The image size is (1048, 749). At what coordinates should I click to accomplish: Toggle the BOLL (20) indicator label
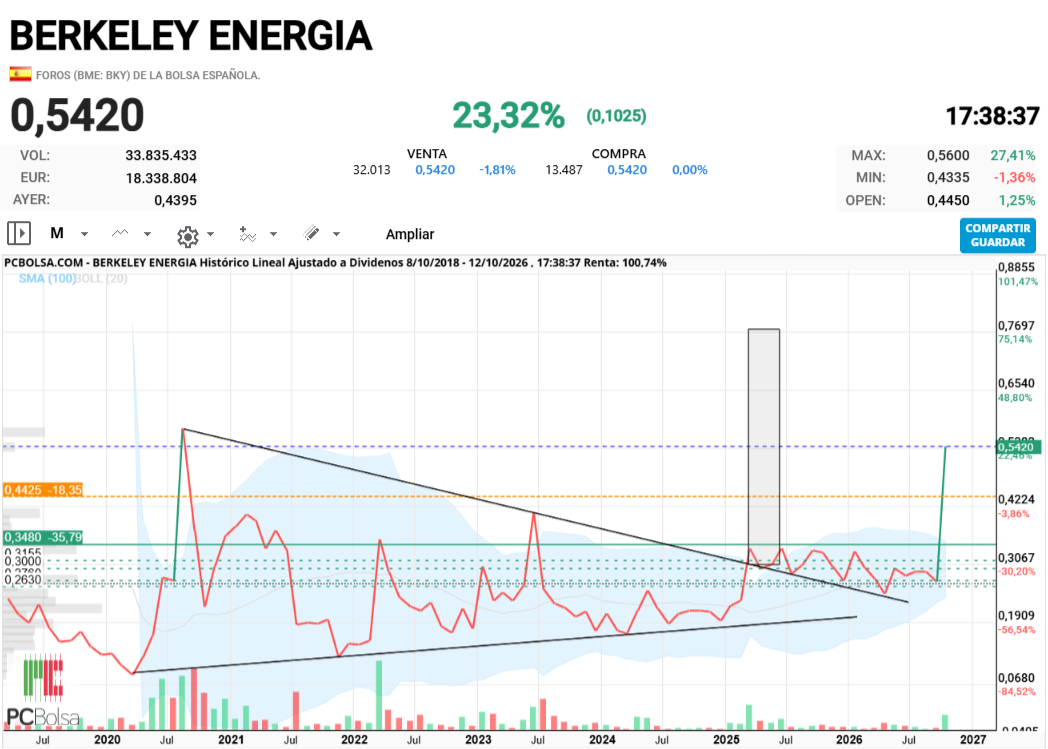click(x=102, y=279)
